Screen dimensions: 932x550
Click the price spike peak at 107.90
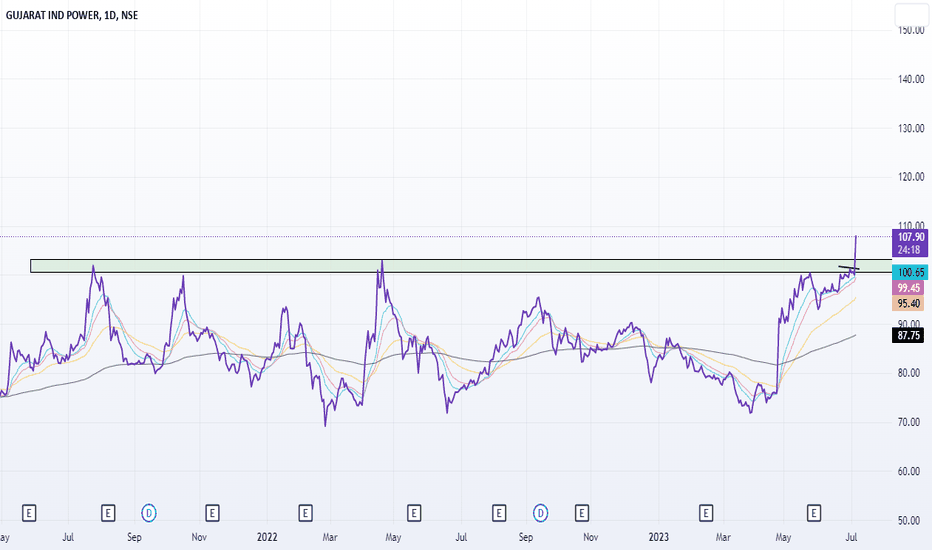856,237
